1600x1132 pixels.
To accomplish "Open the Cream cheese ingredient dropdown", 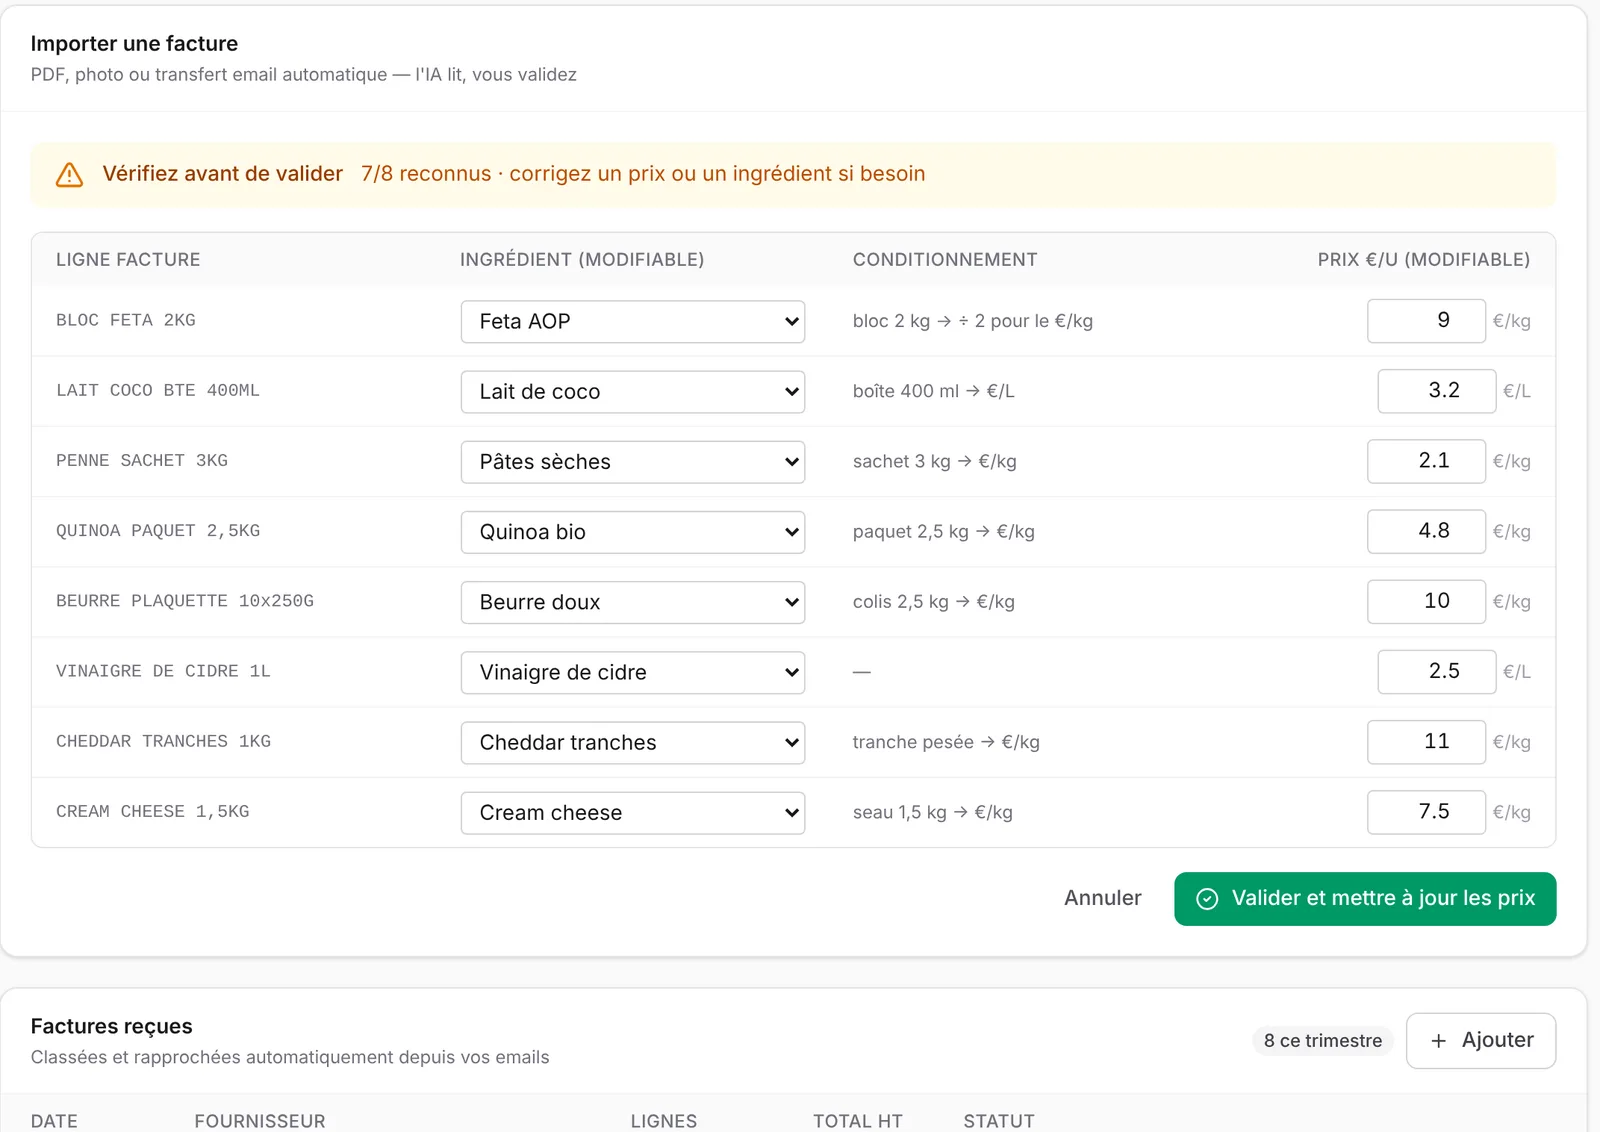I will [x=632, y=813].
